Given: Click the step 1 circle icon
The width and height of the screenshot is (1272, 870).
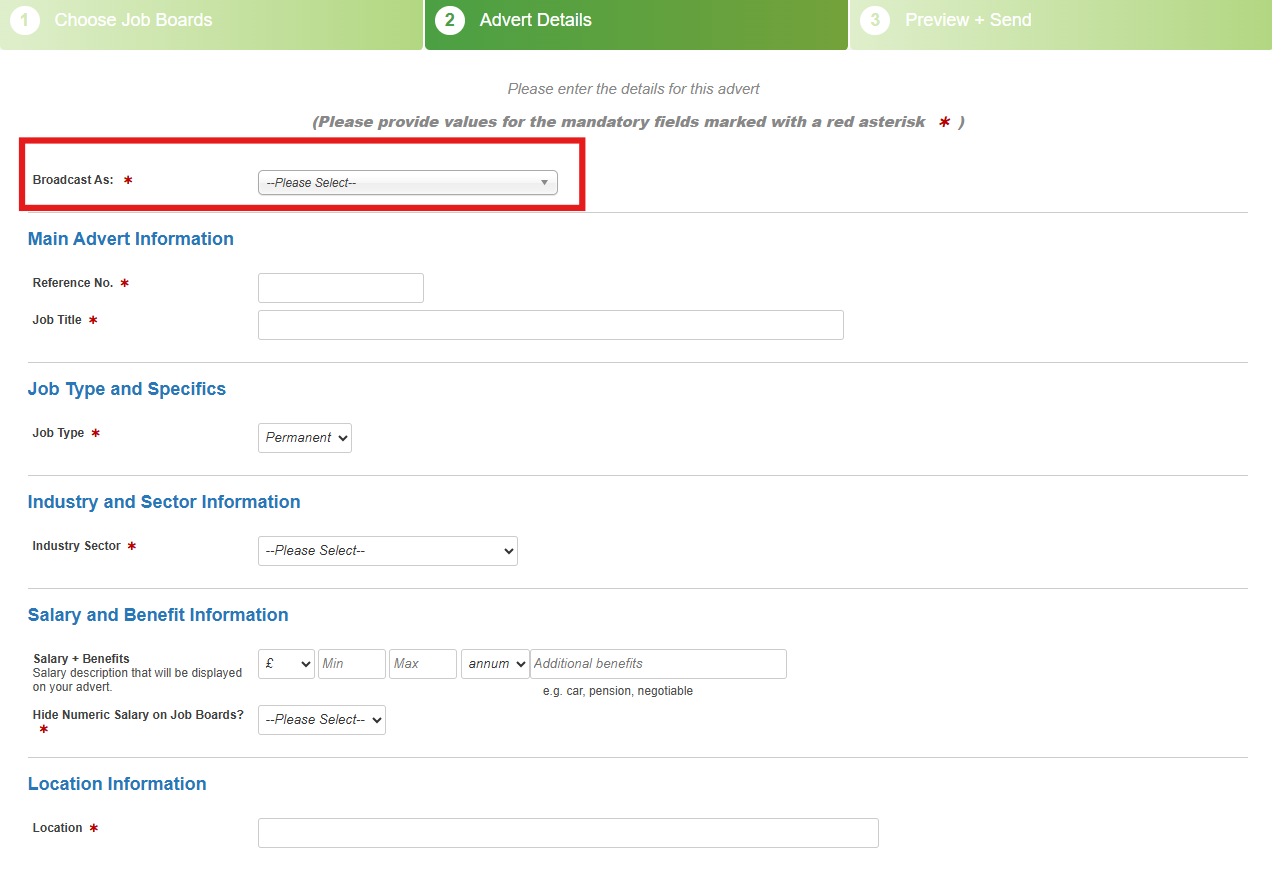Looking at the screenshot, I should tap(25, 20).
